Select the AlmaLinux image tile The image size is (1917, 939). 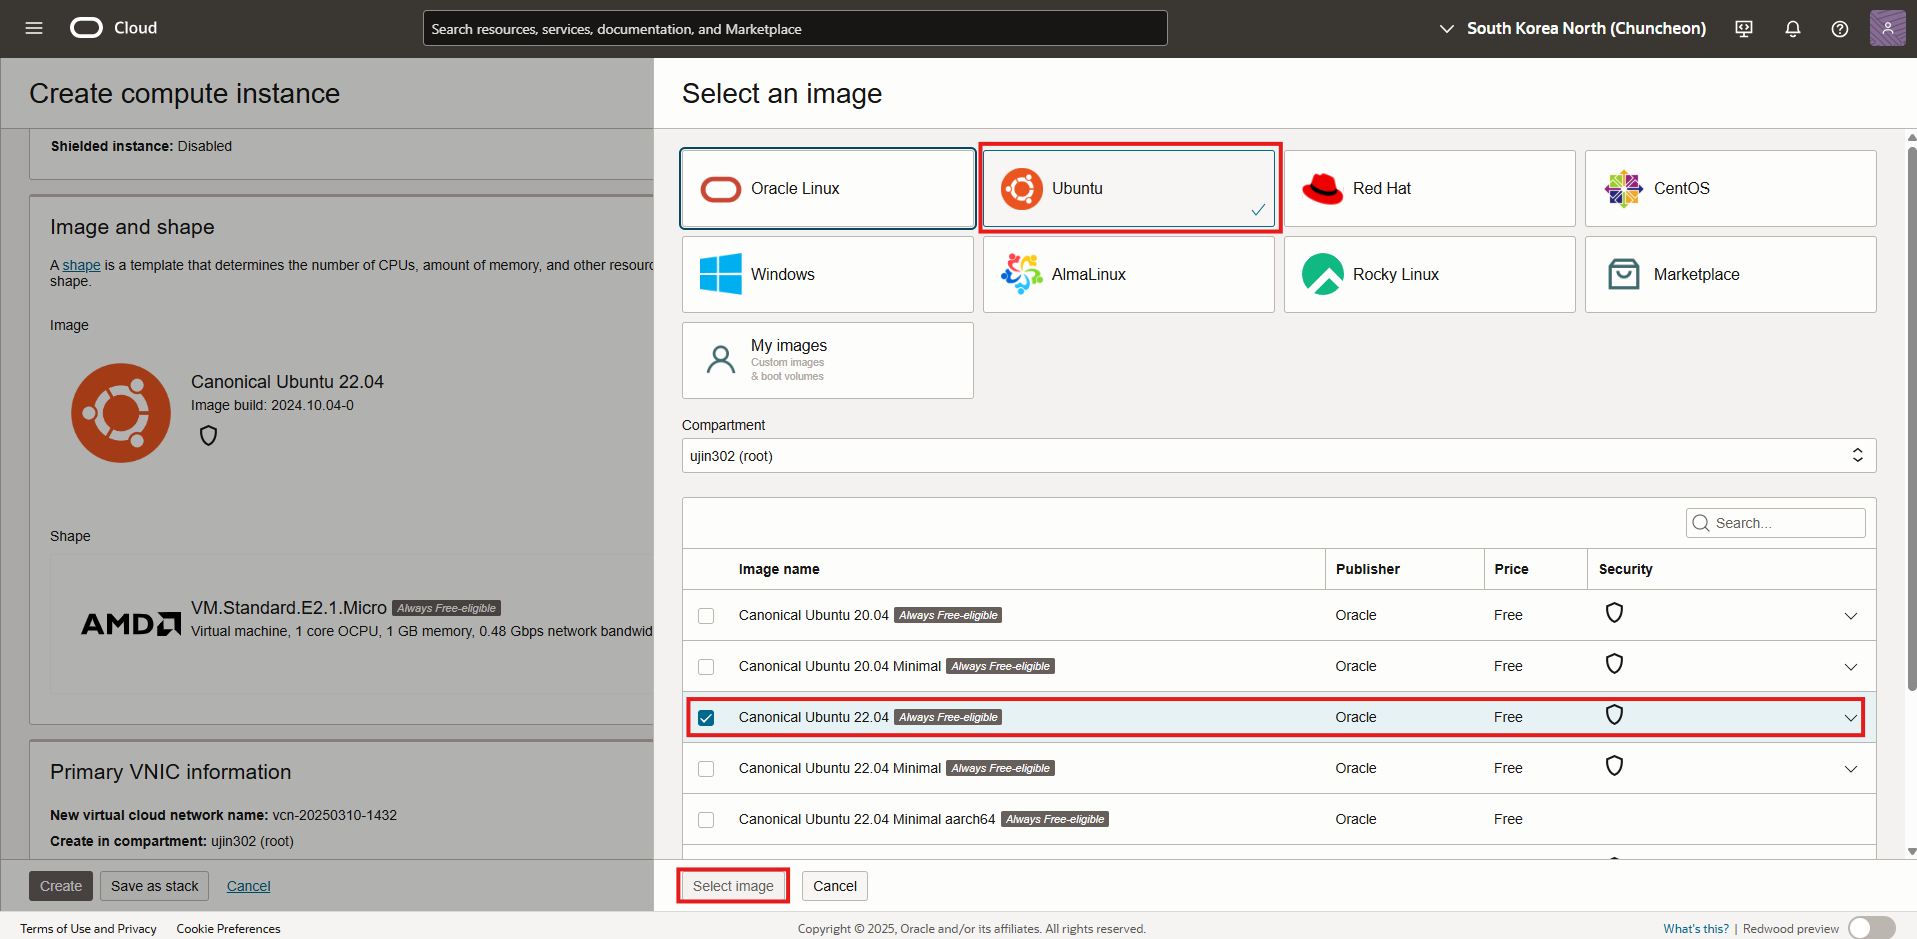(x=1129, y=274)
